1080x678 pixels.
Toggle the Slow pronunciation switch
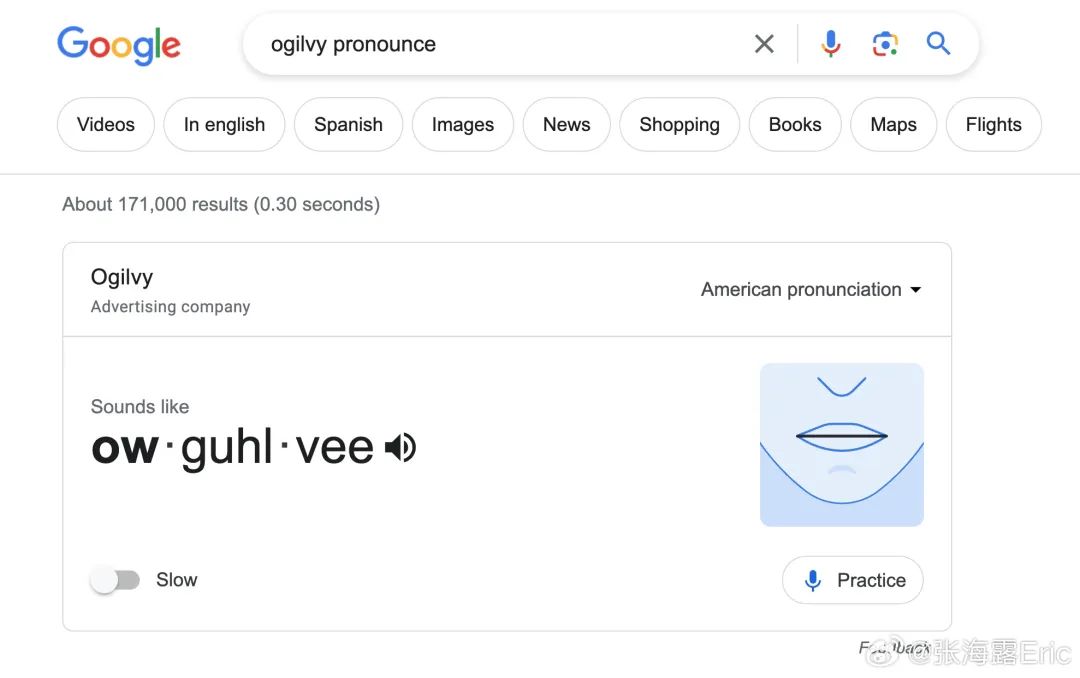(x=115, y=580)
